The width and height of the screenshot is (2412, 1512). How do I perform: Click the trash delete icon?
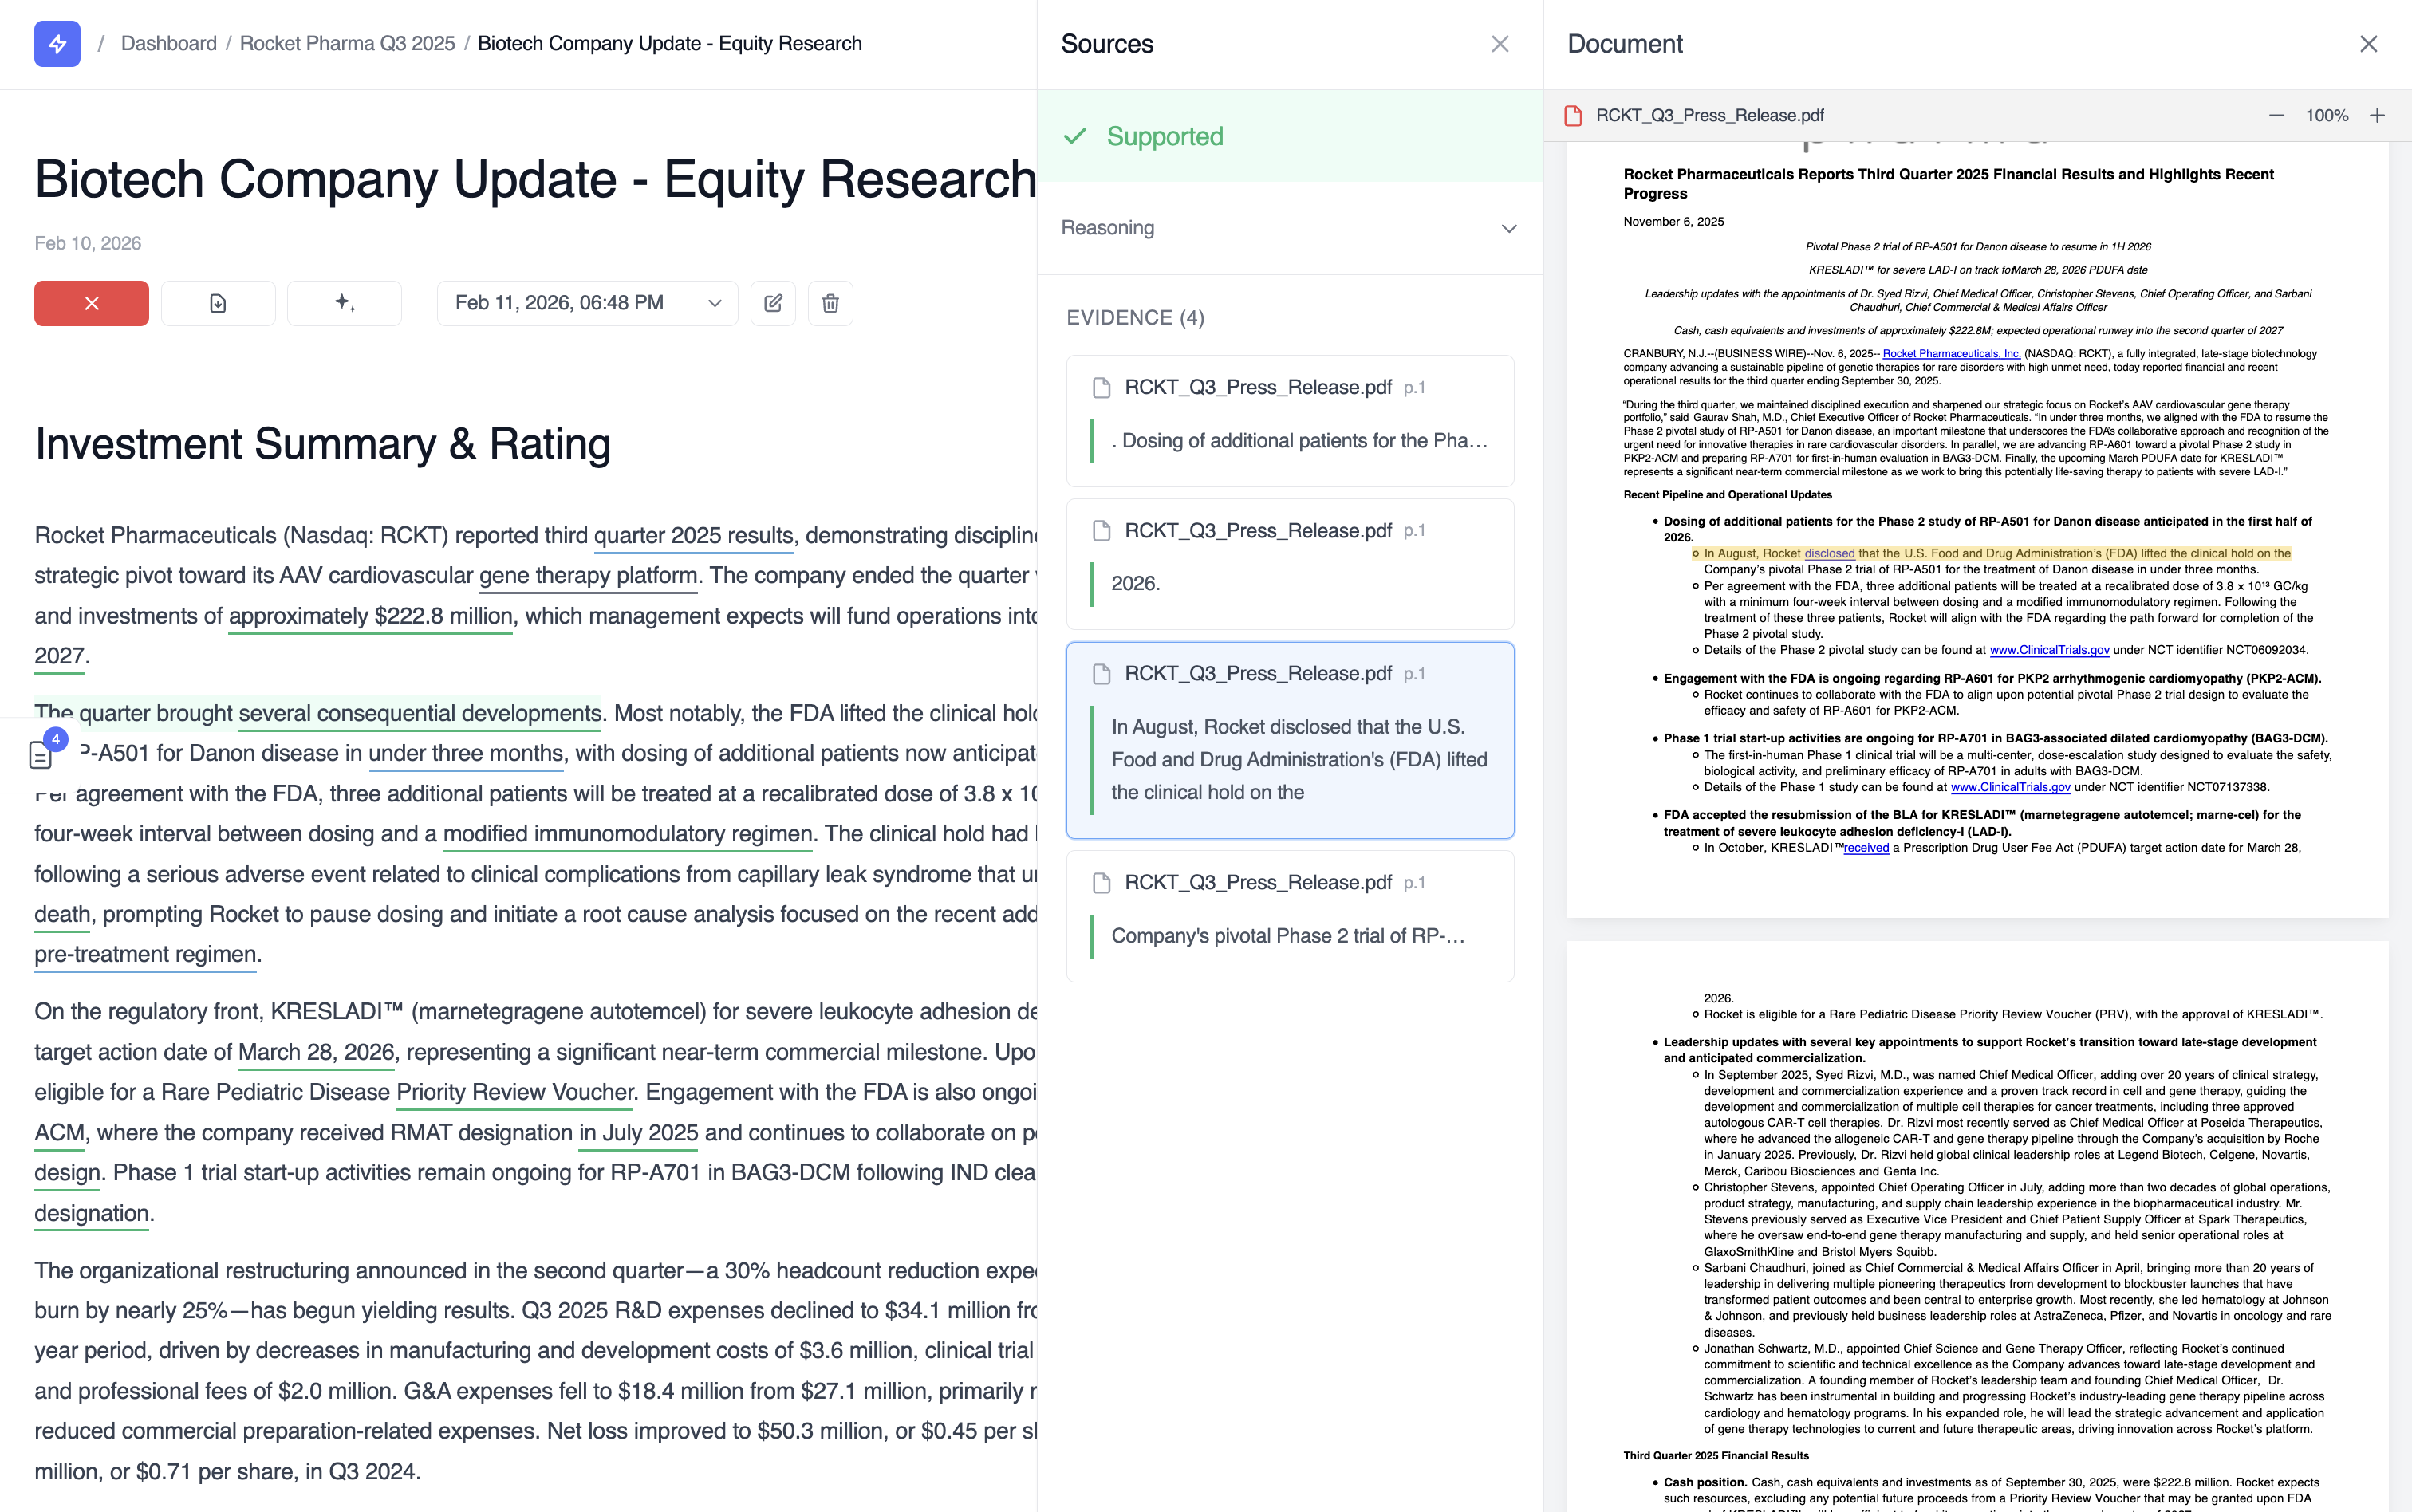[x=830, y=303]
